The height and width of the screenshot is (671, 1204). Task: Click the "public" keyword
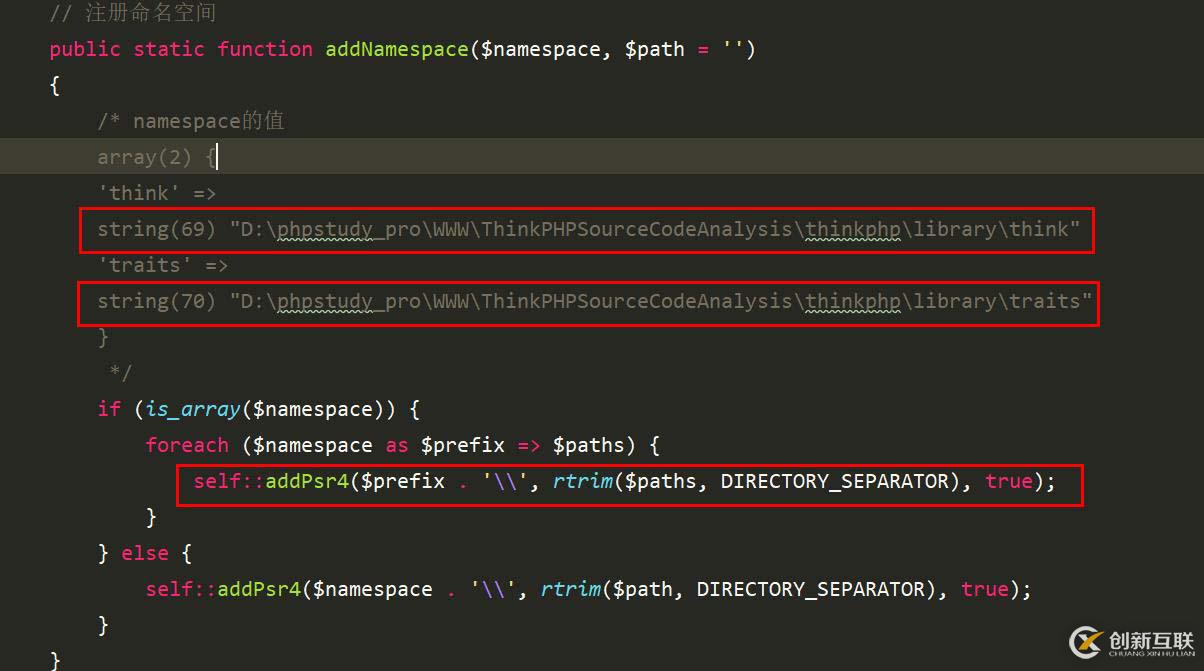[x=85, y=49]
